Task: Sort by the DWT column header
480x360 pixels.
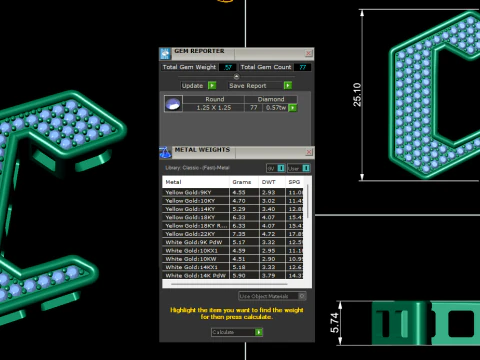Action: (x=272, y=182)
